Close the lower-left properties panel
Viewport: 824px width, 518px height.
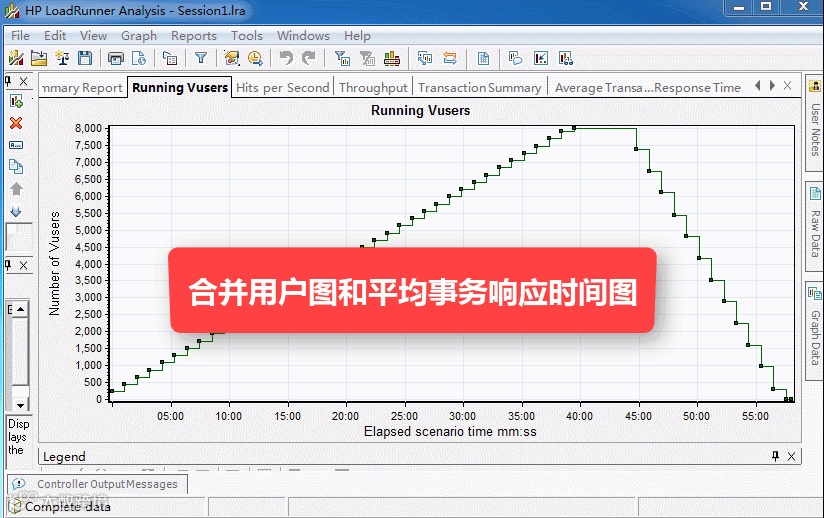tap(24, 265)
